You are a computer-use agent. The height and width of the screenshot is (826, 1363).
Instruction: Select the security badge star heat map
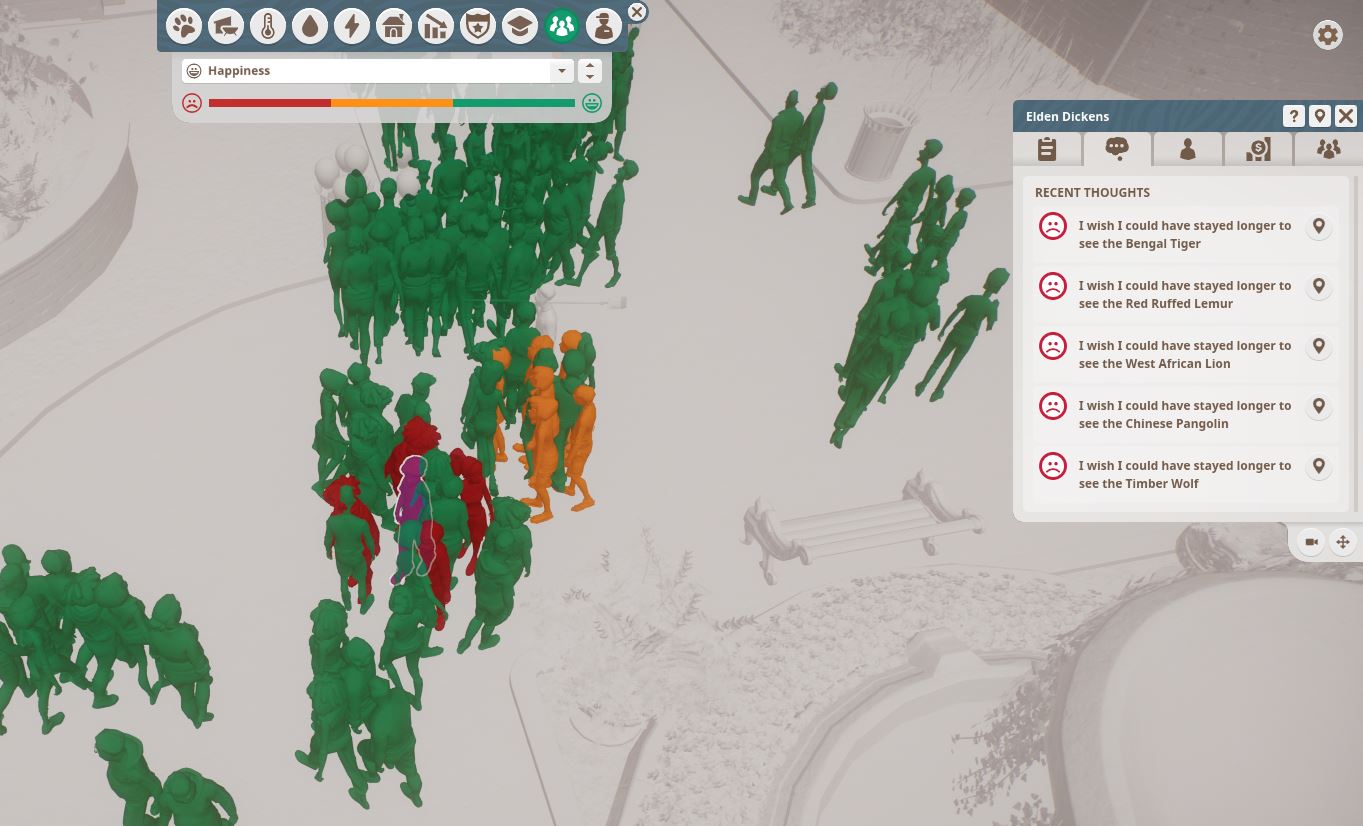point(478,26)
